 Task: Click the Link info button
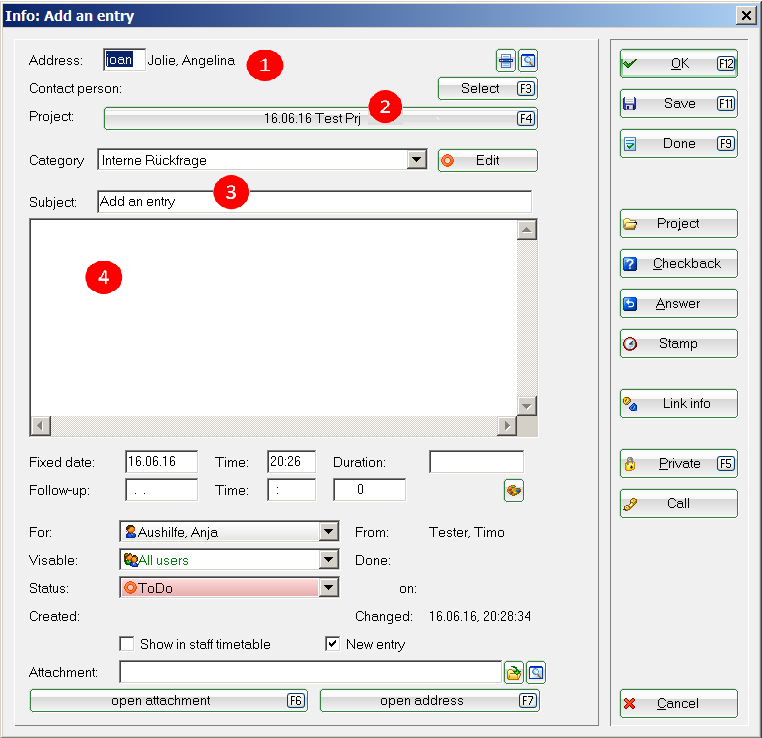(x=678, y=403)
